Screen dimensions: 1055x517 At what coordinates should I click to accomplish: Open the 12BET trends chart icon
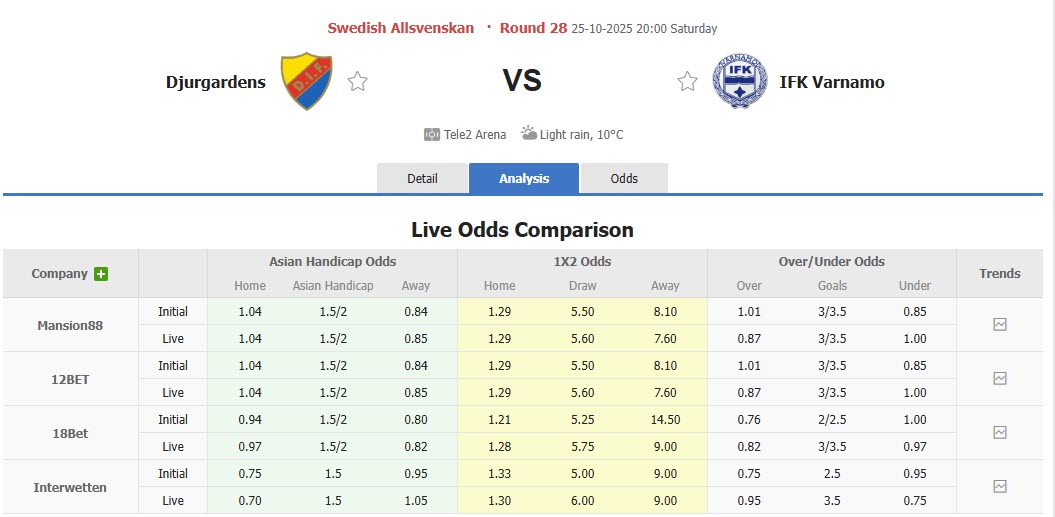(1000, 379)
